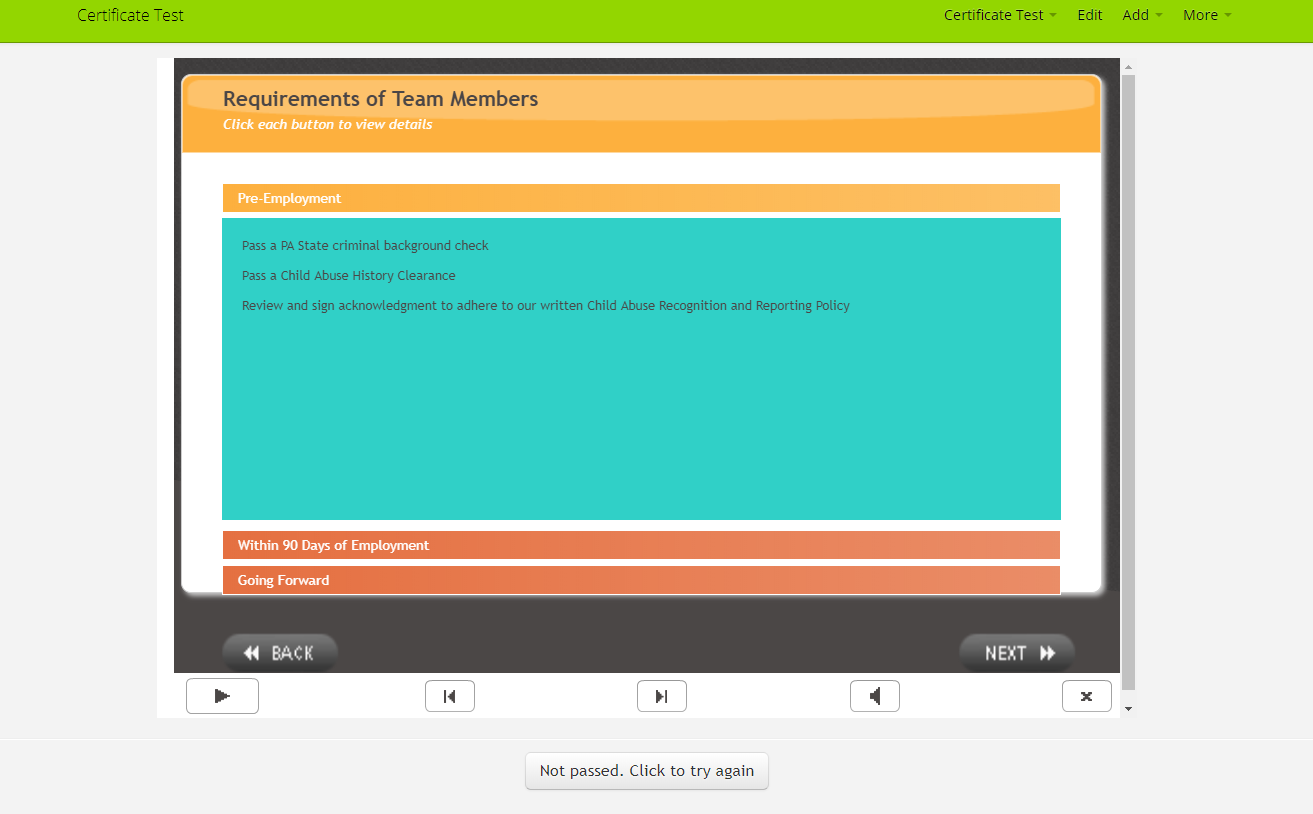Click Edit in the top menu
This screenshot has width=1313, height=814.
1089,15
